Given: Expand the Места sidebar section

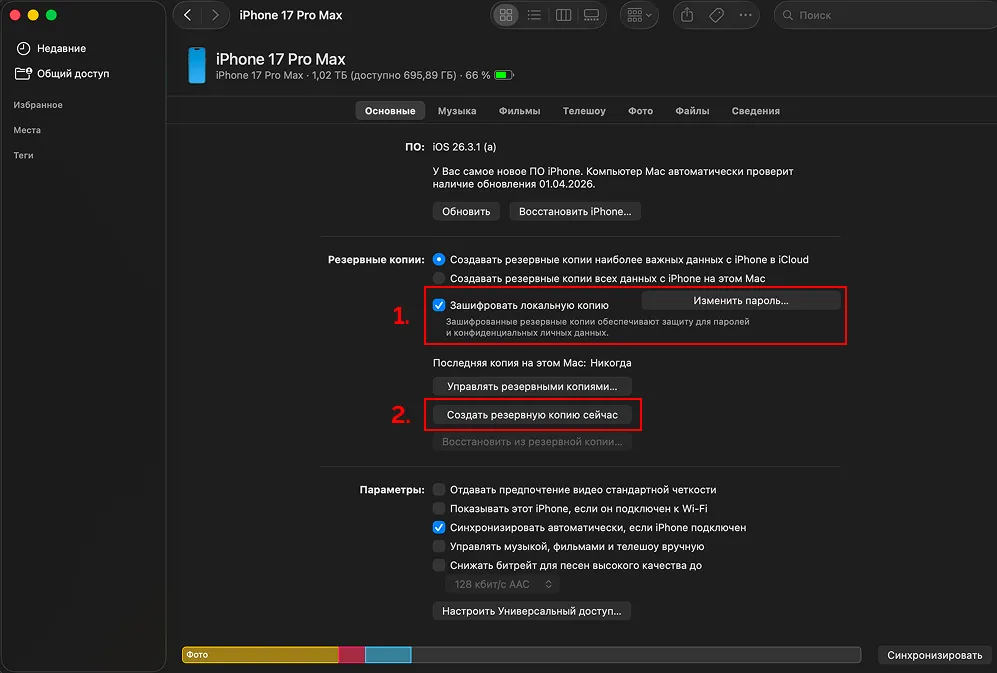Looking at the screenshot, I should [27, 130].
